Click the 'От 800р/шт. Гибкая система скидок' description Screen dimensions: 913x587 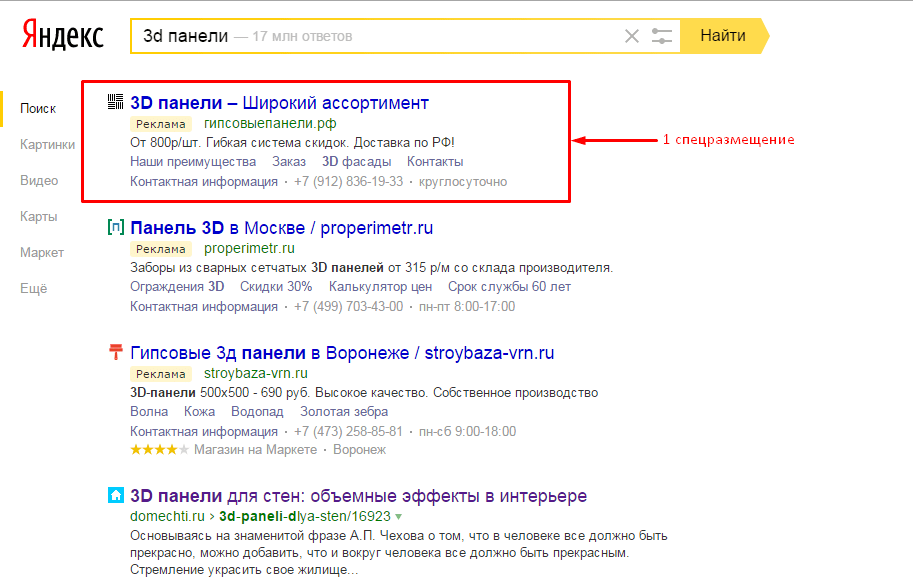coord(292,143)
